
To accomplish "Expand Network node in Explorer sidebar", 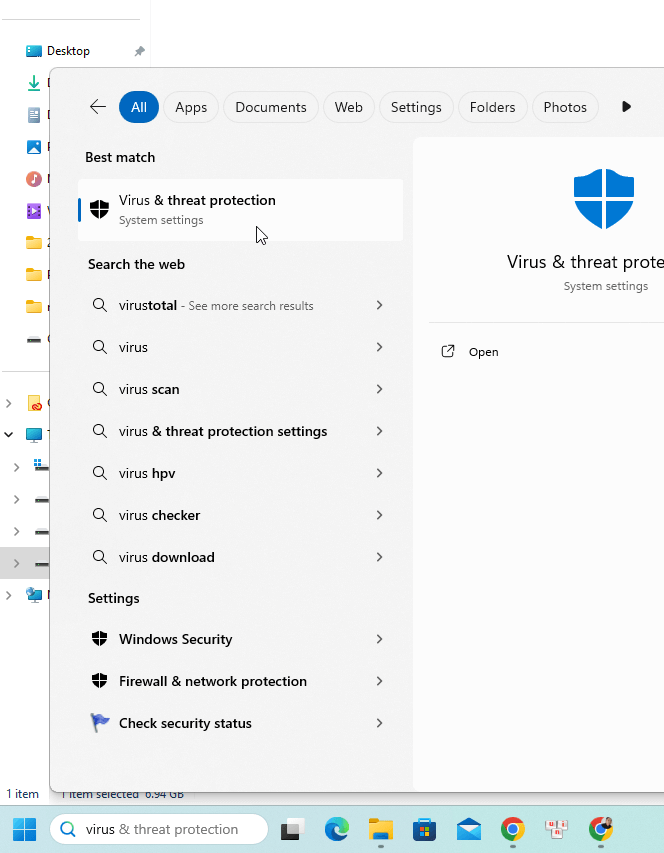I will pos(9,595).
